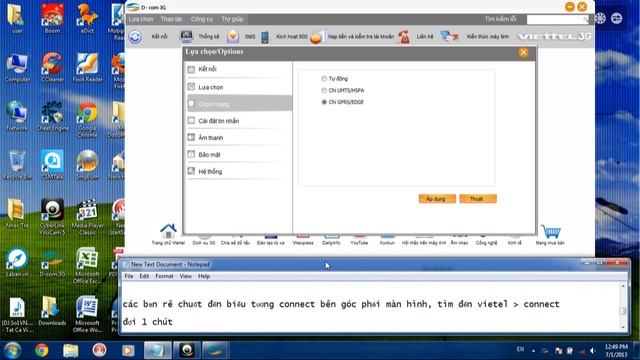Open the SMS envelope icon
Screen dimensions: 640x360
(x=233, y=37)
